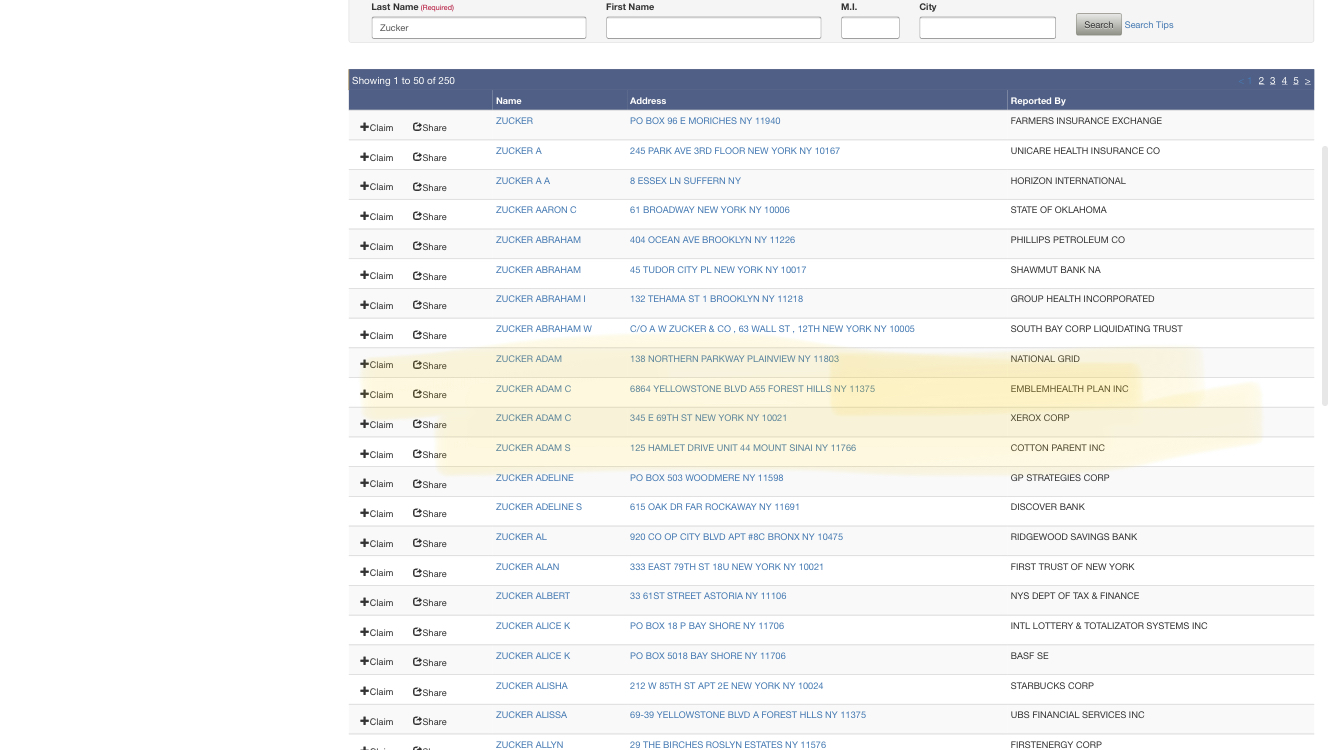Claim ZUCKER ADAM C Xerox Corp row
The image size is (1333, 750).
point(377,424)
